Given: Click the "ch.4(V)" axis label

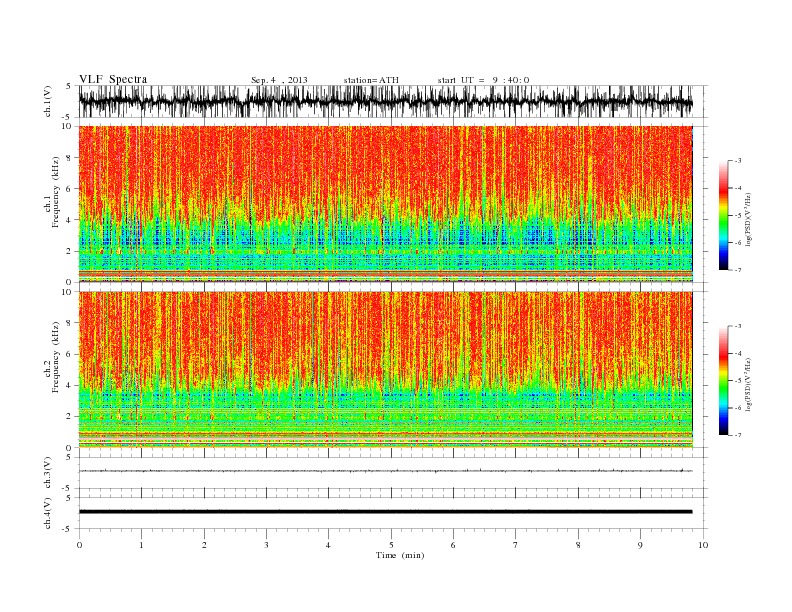Looking at the screenshot, I should tap(48, 513).
